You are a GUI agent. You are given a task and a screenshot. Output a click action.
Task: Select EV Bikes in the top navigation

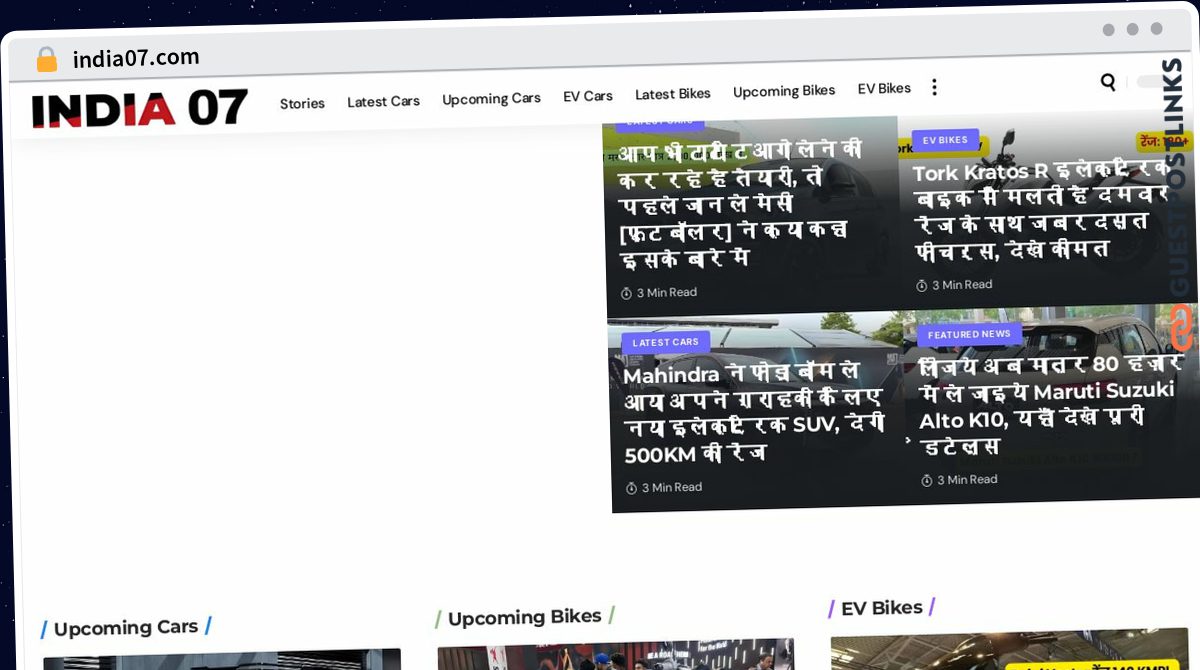tap(884, 88)
